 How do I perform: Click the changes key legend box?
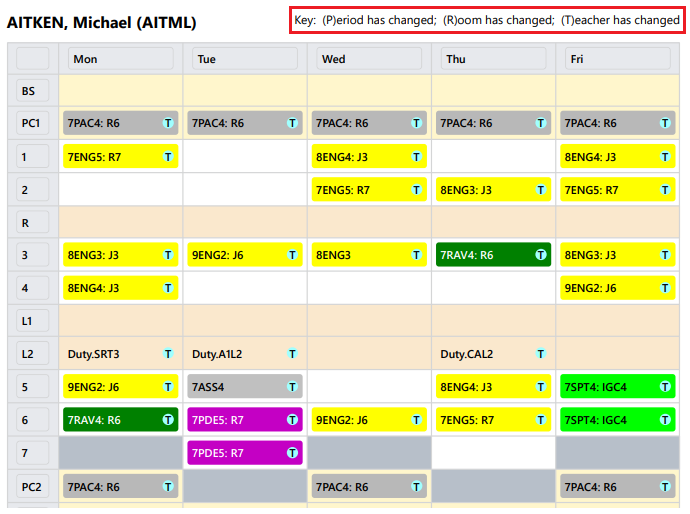(487, 20)
